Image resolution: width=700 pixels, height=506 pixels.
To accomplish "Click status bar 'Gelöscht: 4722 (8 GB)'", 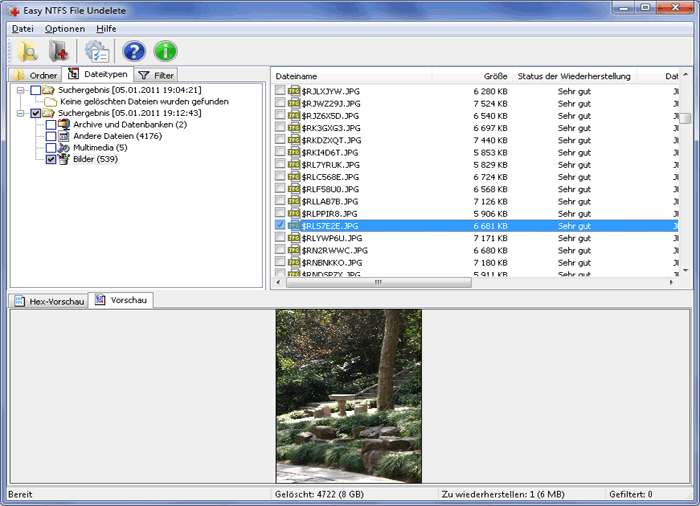I will point(319,494).
